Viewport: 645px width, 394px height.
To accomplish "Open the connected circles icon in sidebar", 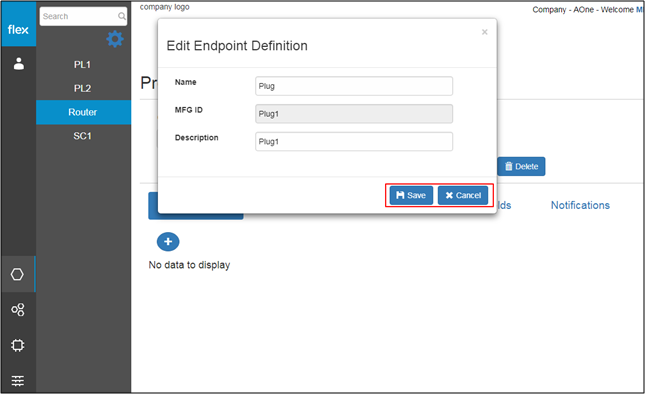I will [18, 310].
